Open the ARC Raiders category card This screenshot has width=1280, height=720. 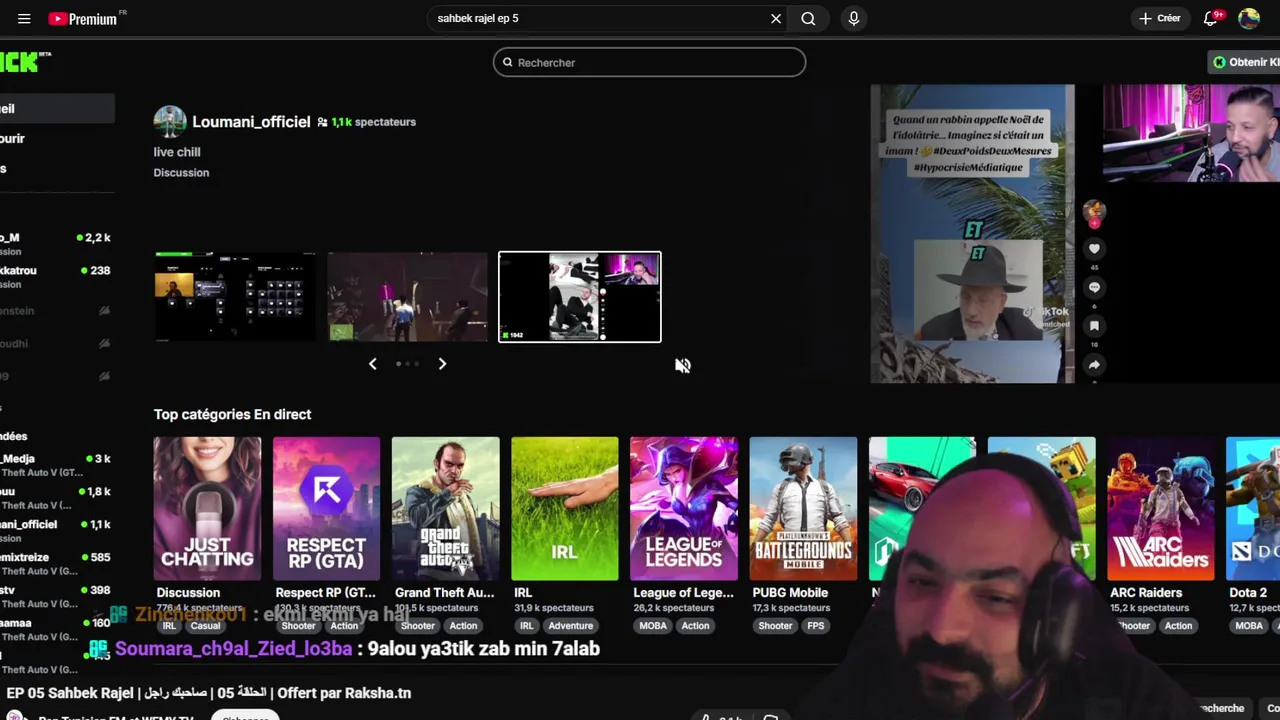[1160, 508]
